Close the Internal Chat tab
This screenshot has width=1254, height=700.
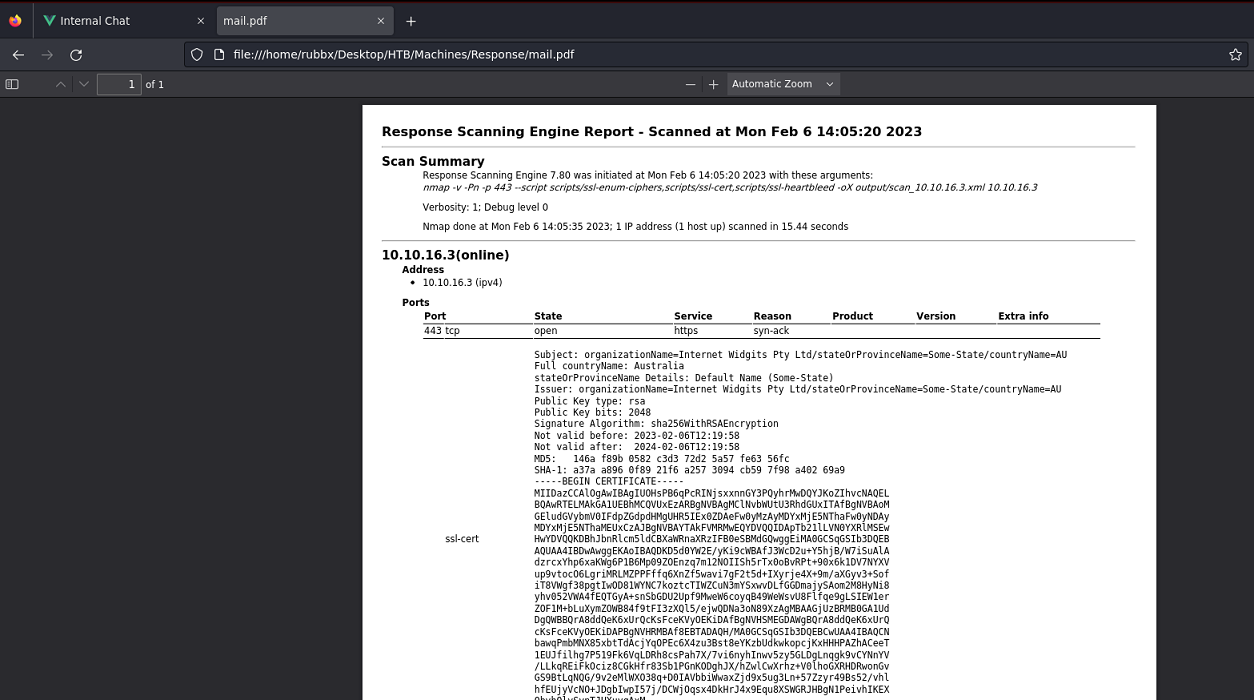click(x=200, y=21)
